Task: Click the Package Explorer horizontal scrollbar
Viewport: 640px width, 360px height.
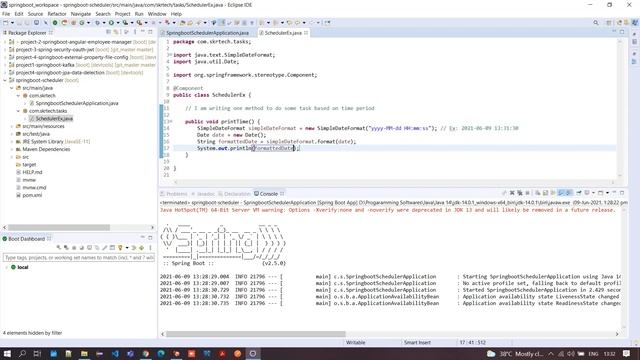Action: coord(59,227)
